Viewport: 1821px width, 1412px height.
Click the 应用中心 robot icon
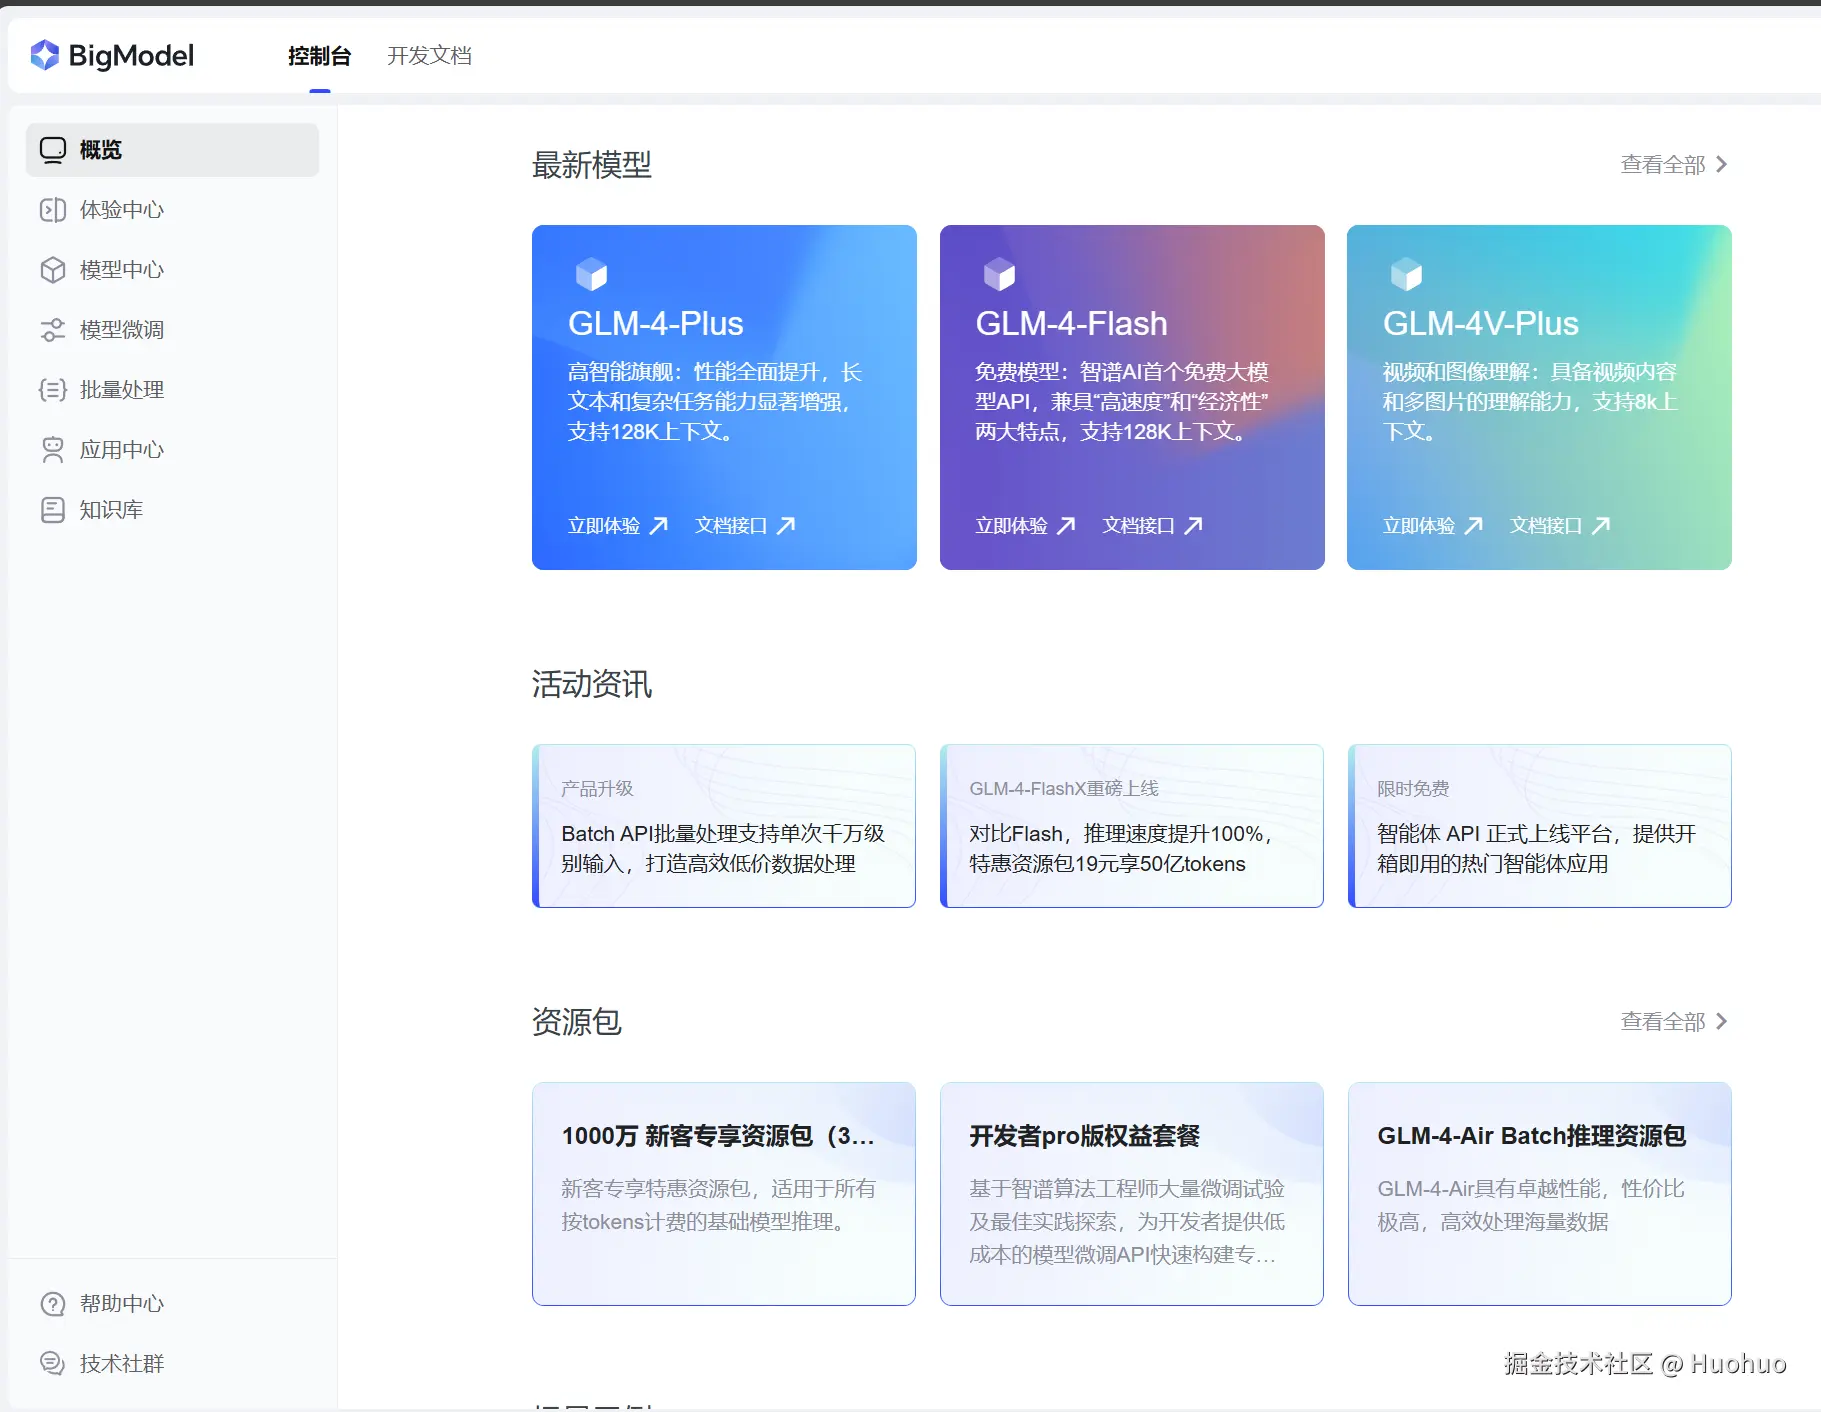click(x=53, y=450)
